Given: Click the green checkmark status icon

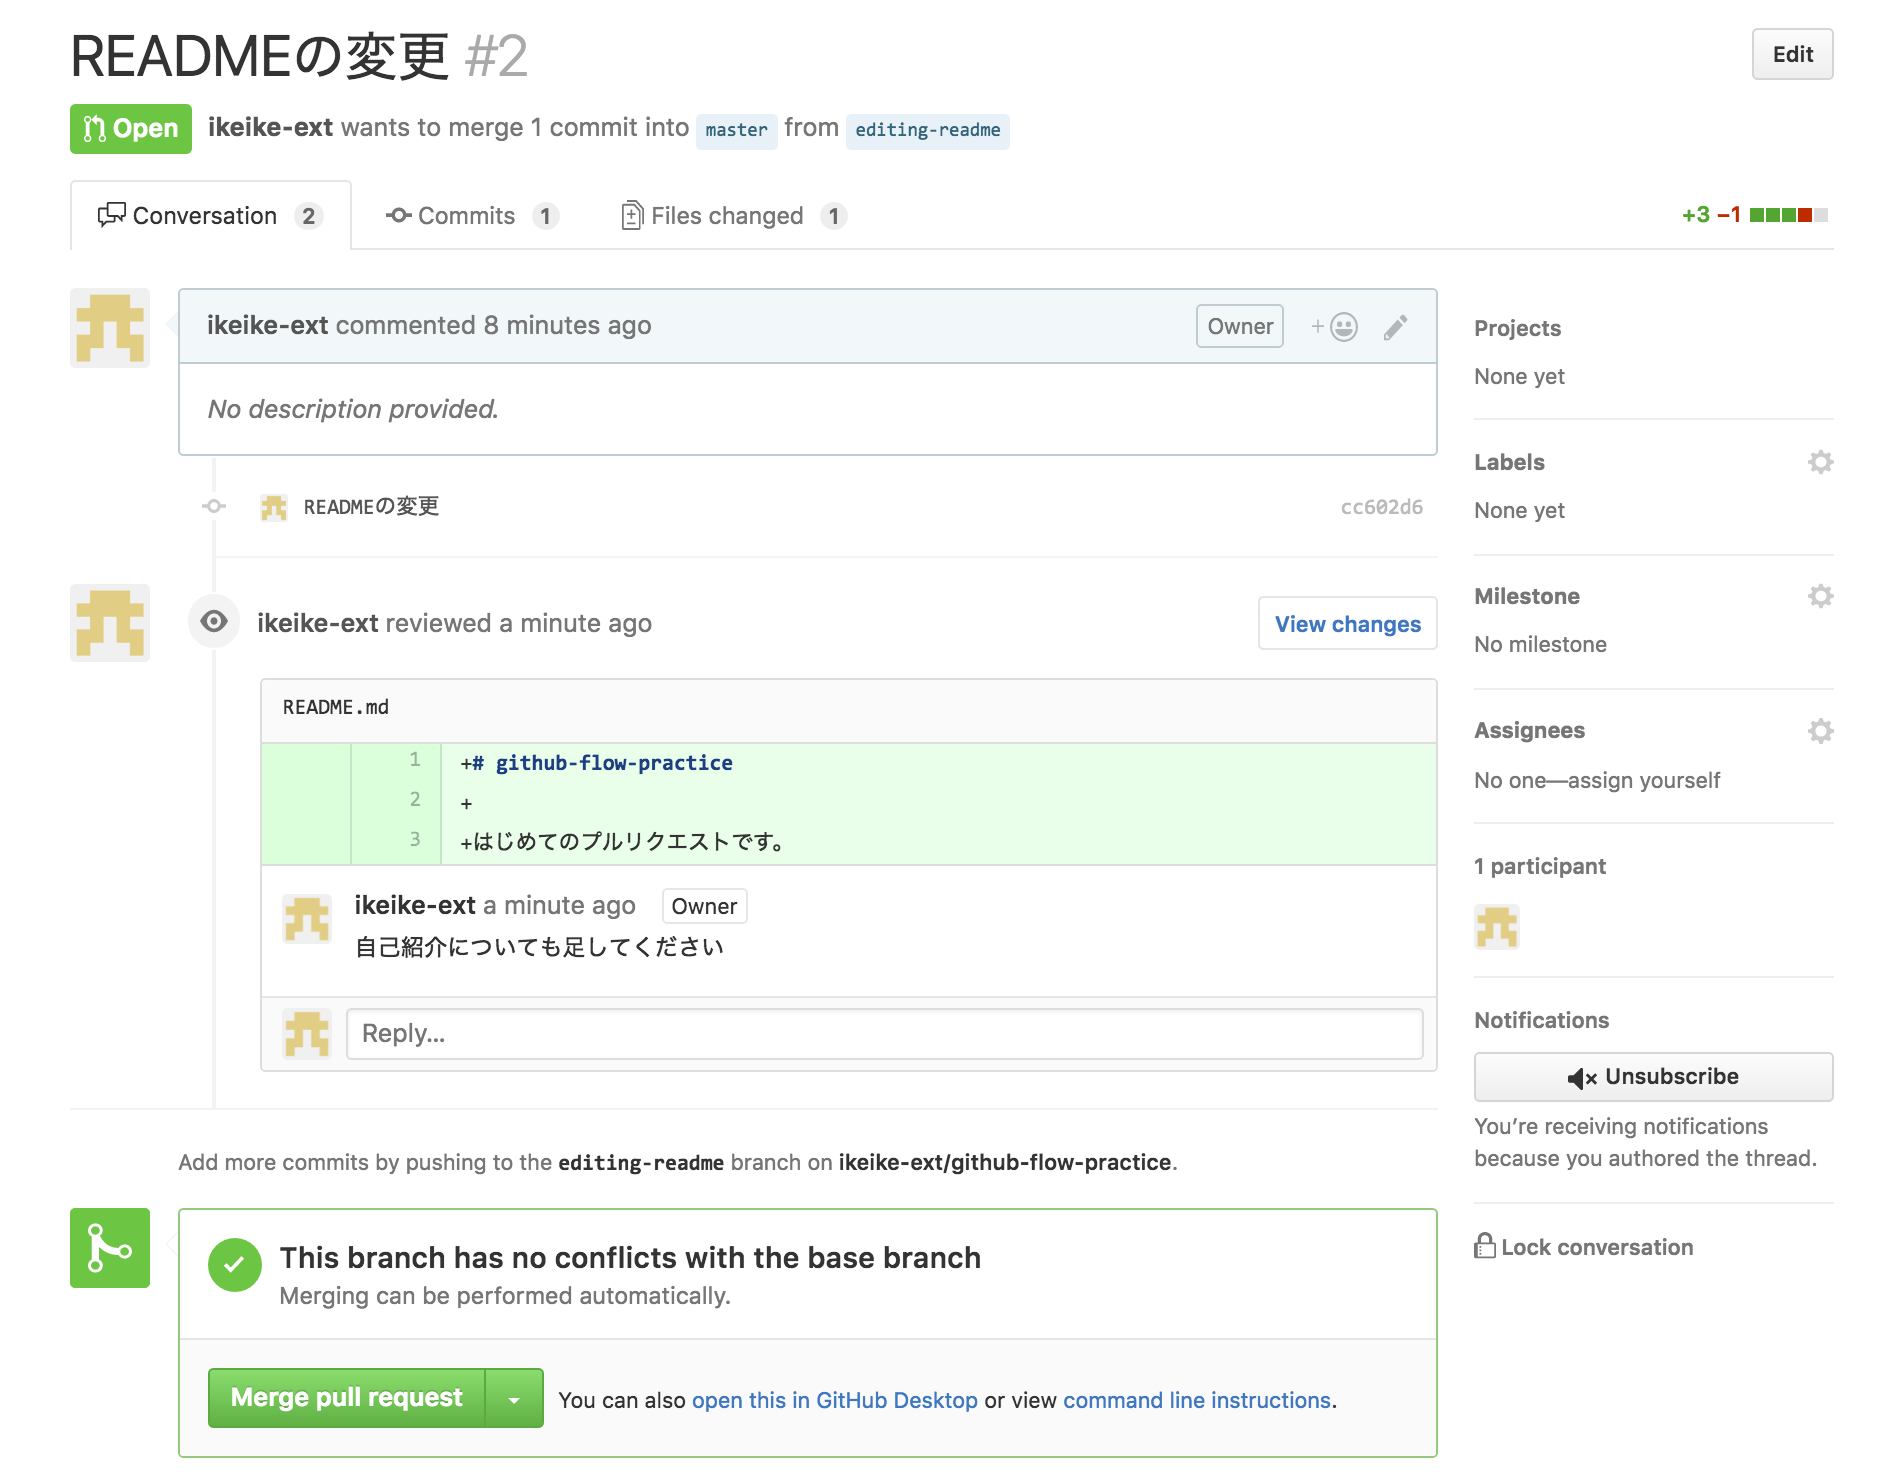Looking at the screenshot, I should point(234,1265).
